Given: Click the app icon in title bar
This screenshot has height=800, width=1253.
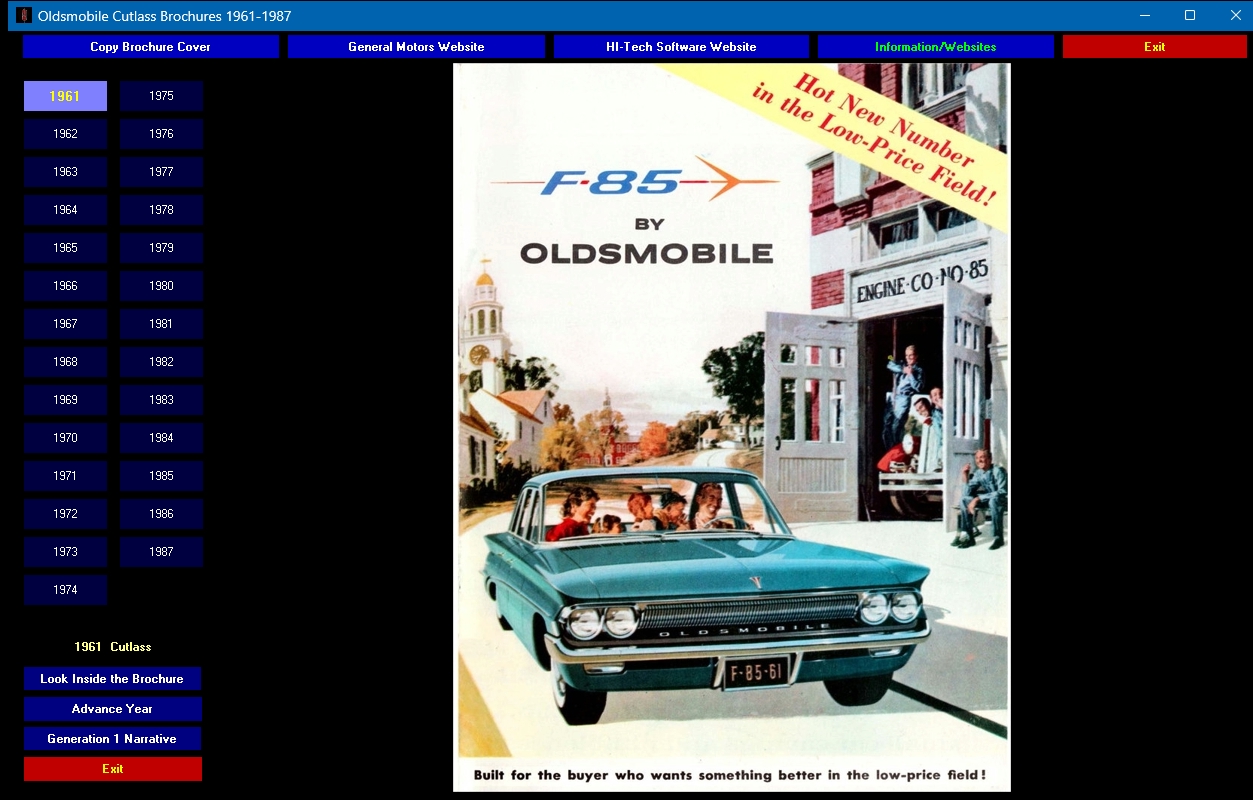Looking at the screenshot, I should (x=24, y=16).
